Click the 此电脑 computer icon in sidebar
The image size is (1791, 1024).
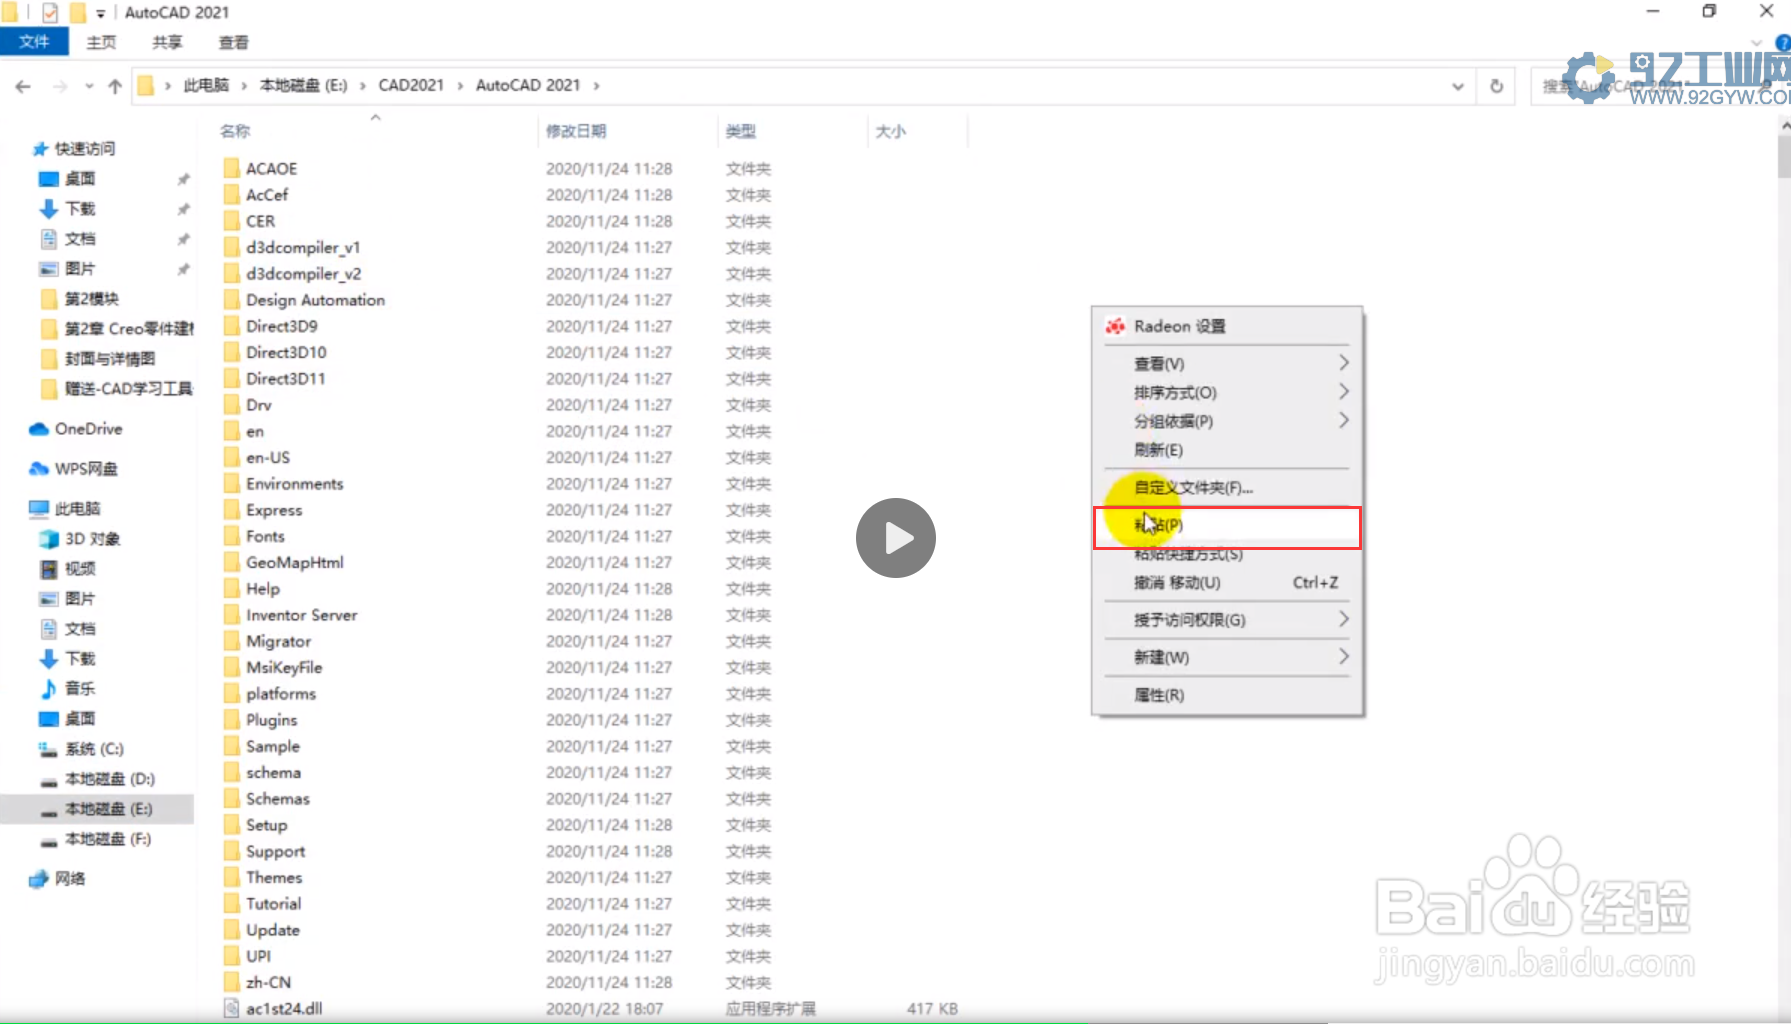[x=39, y=509]
